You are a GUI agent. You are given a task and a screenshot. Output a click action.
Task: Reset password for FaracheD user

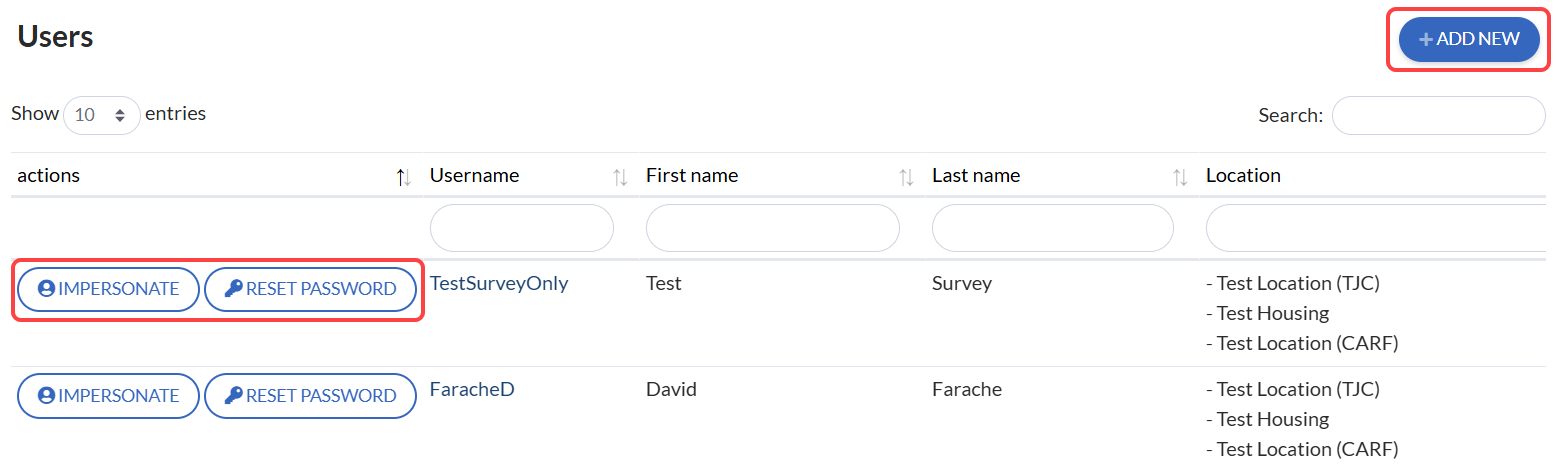[x=310, y=396]
